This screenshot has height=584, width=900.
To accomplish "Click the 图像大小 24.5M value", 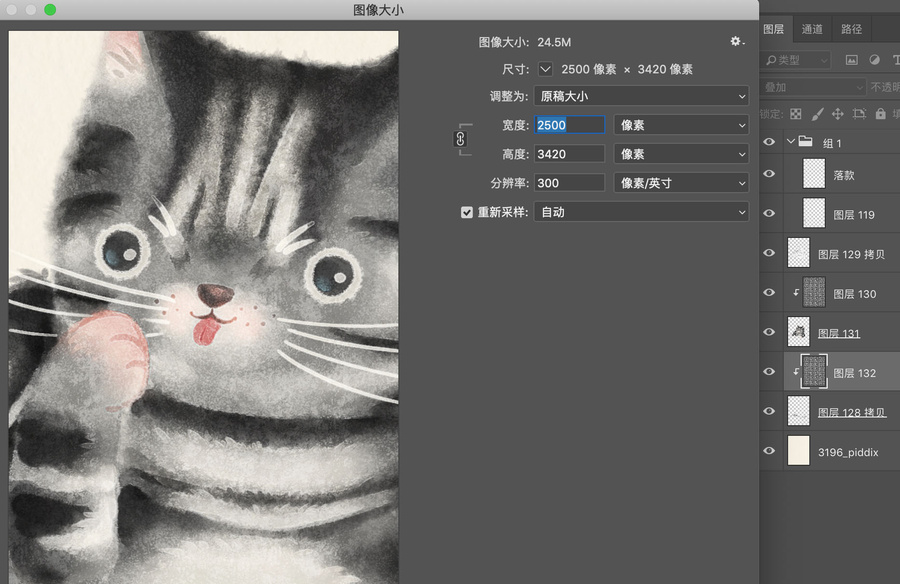I will tap(554, 42).
